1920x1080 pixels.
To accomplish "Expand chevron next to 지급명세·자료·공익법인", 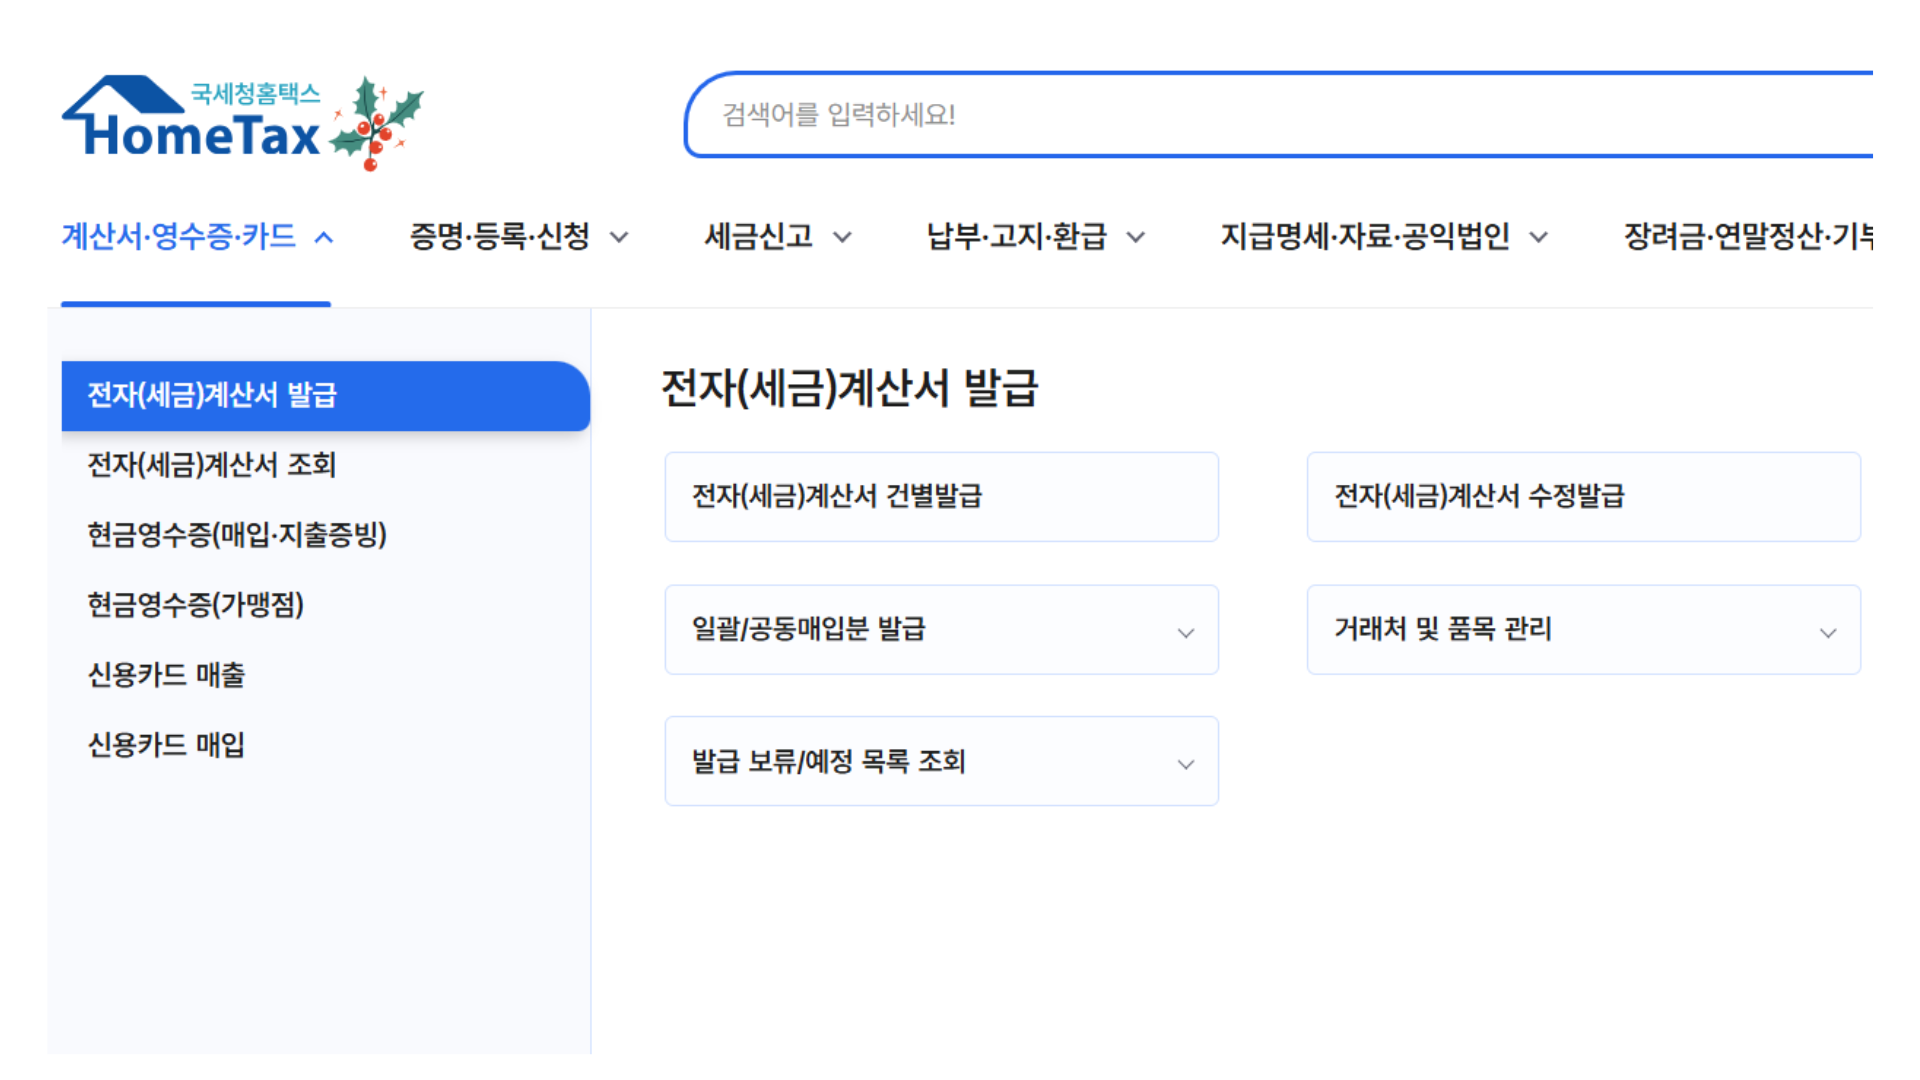I will point(1539,238).
